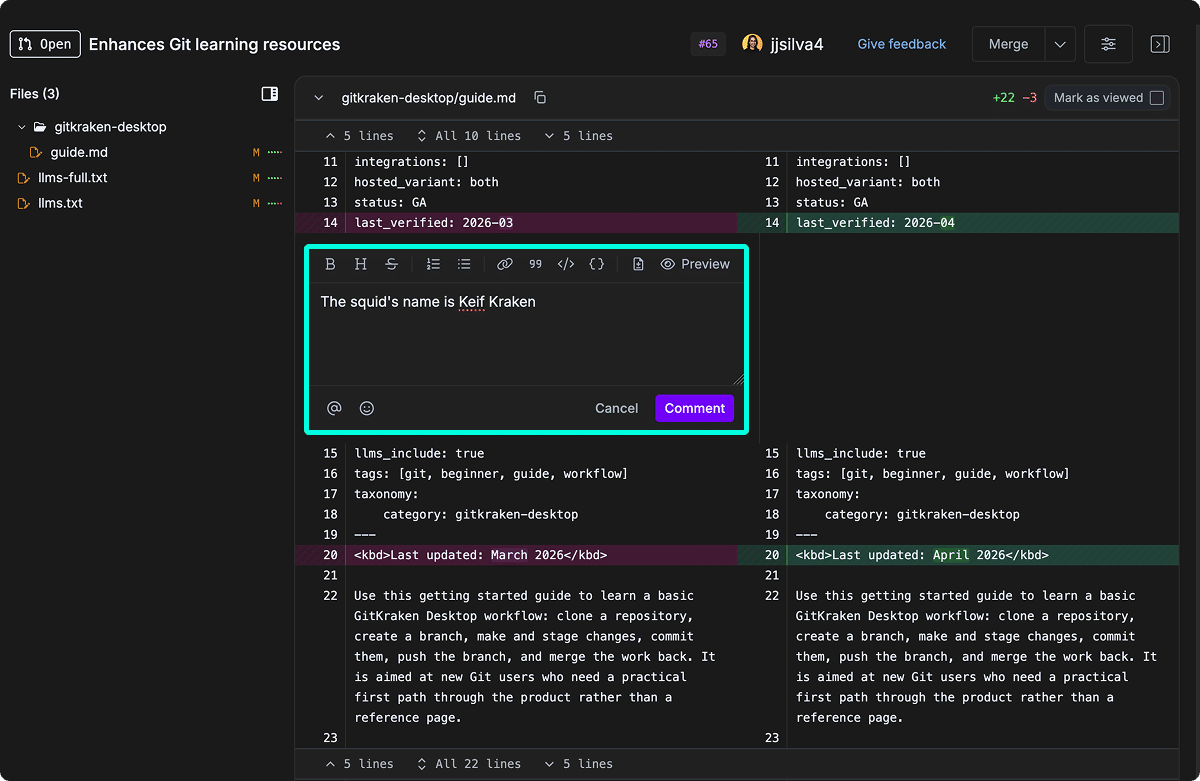Open the Give feedback link
The image size is (1200, 781).
tap(902, 44)
